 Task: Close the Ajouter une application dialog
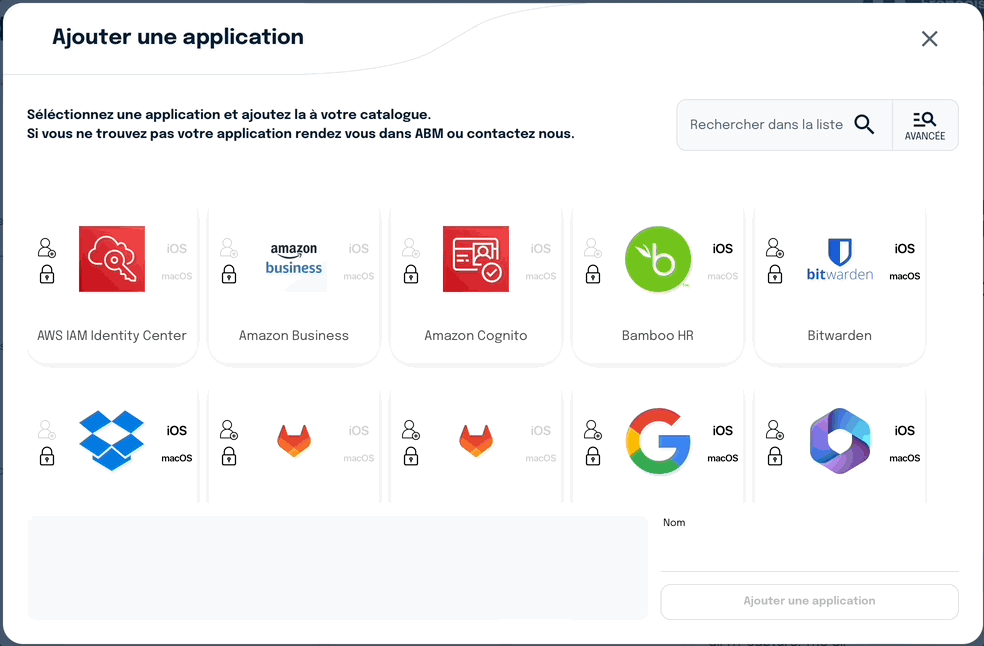pos(929,39)
